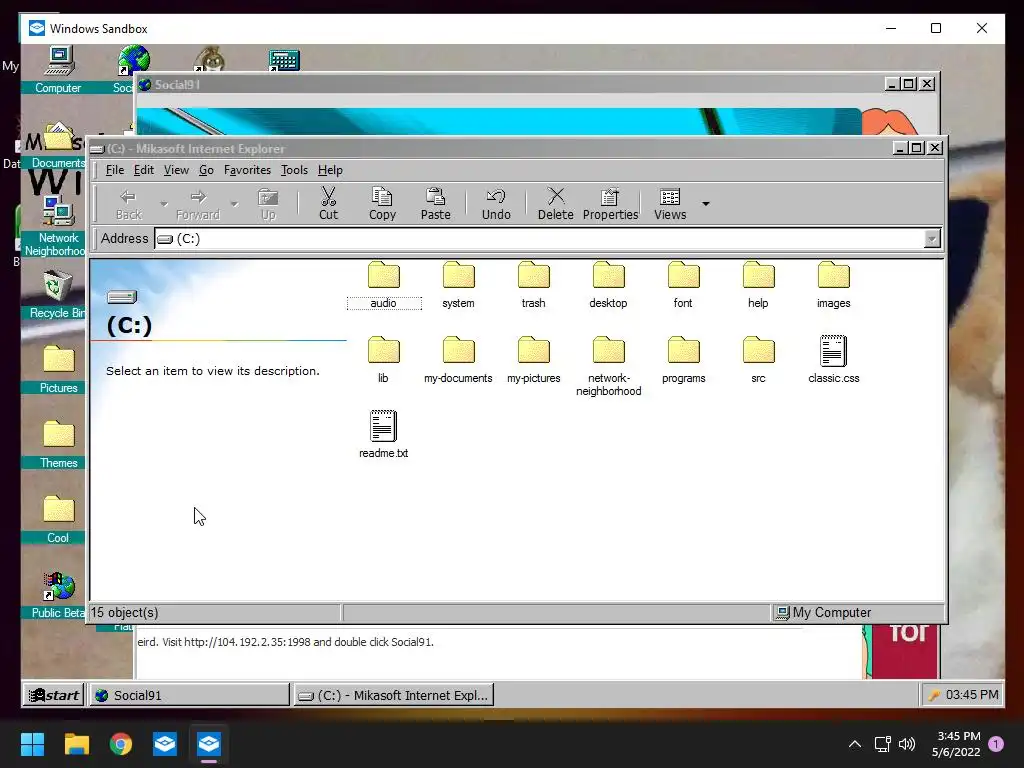This screenshot has width=1024, height=768.
Task: Click the Copy toolbar button
Action: click(382, 204)
